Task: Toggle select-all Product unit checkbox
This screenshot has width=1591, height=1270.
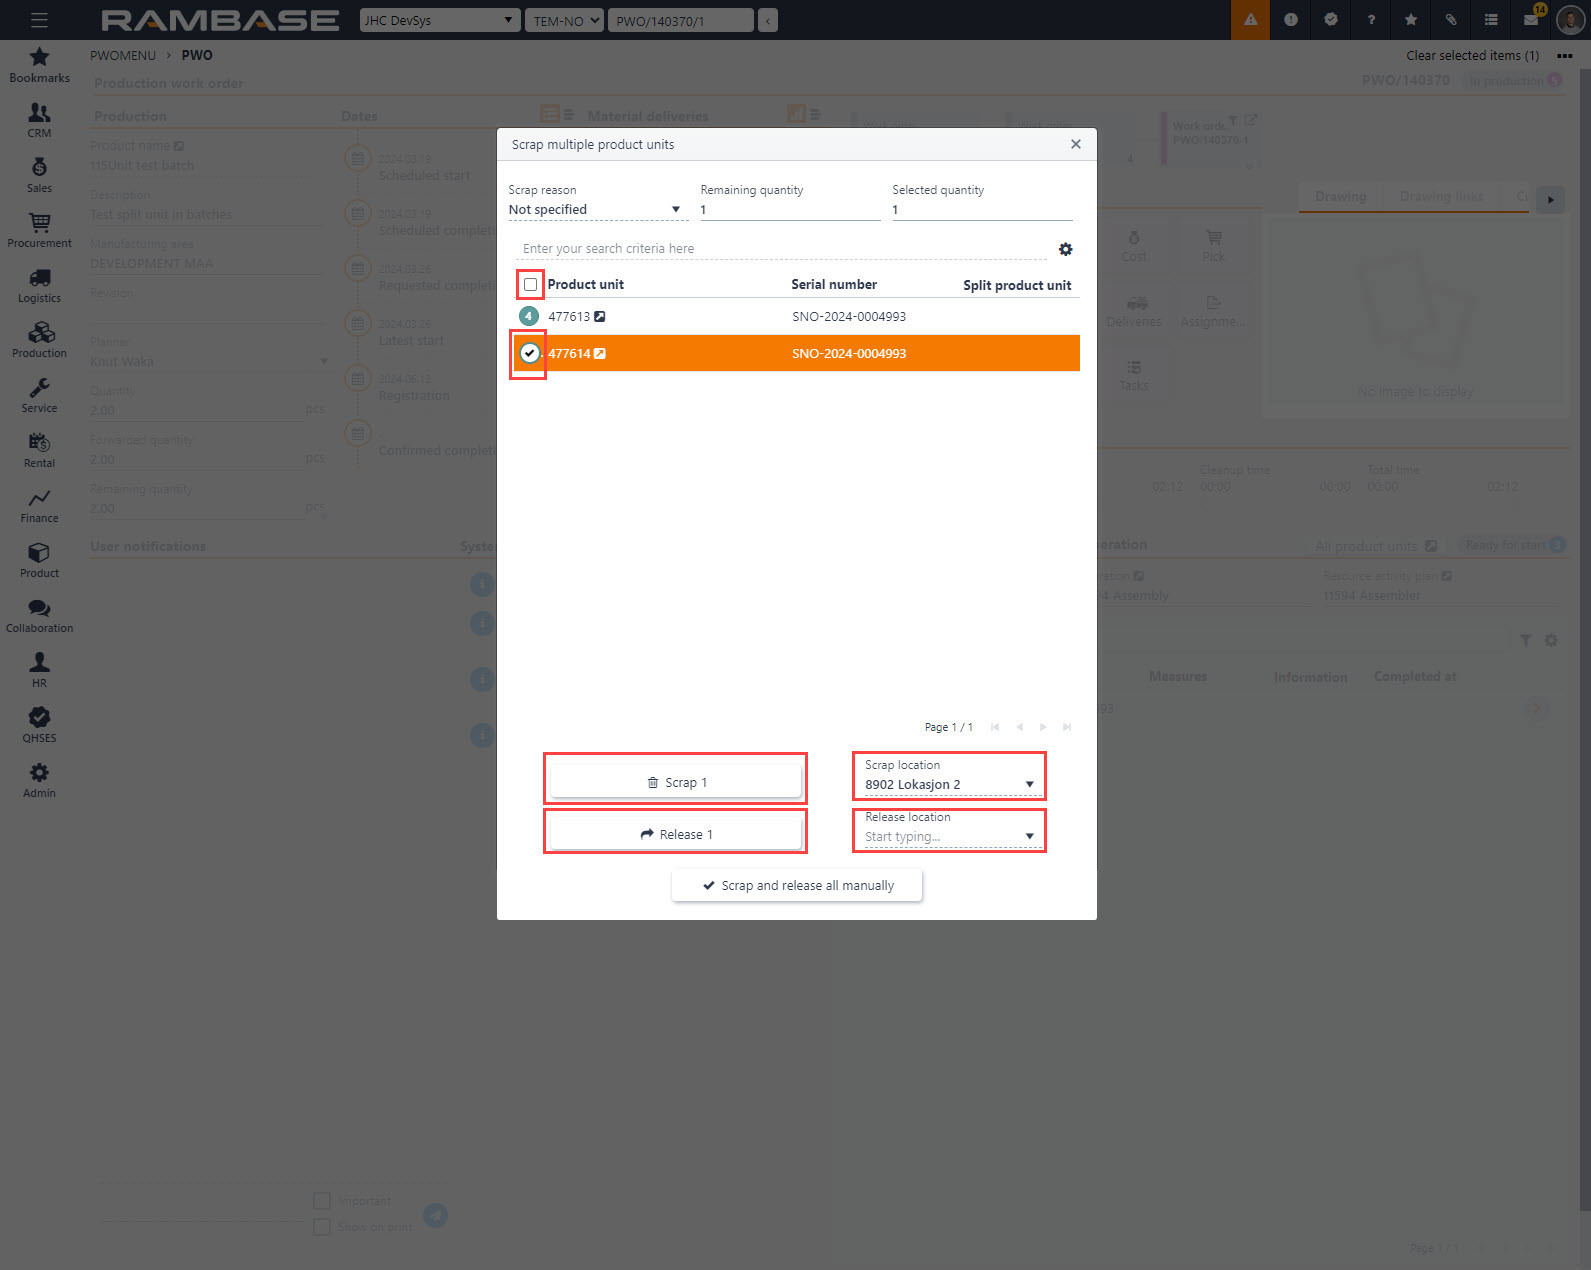Action: coord(530,285)
